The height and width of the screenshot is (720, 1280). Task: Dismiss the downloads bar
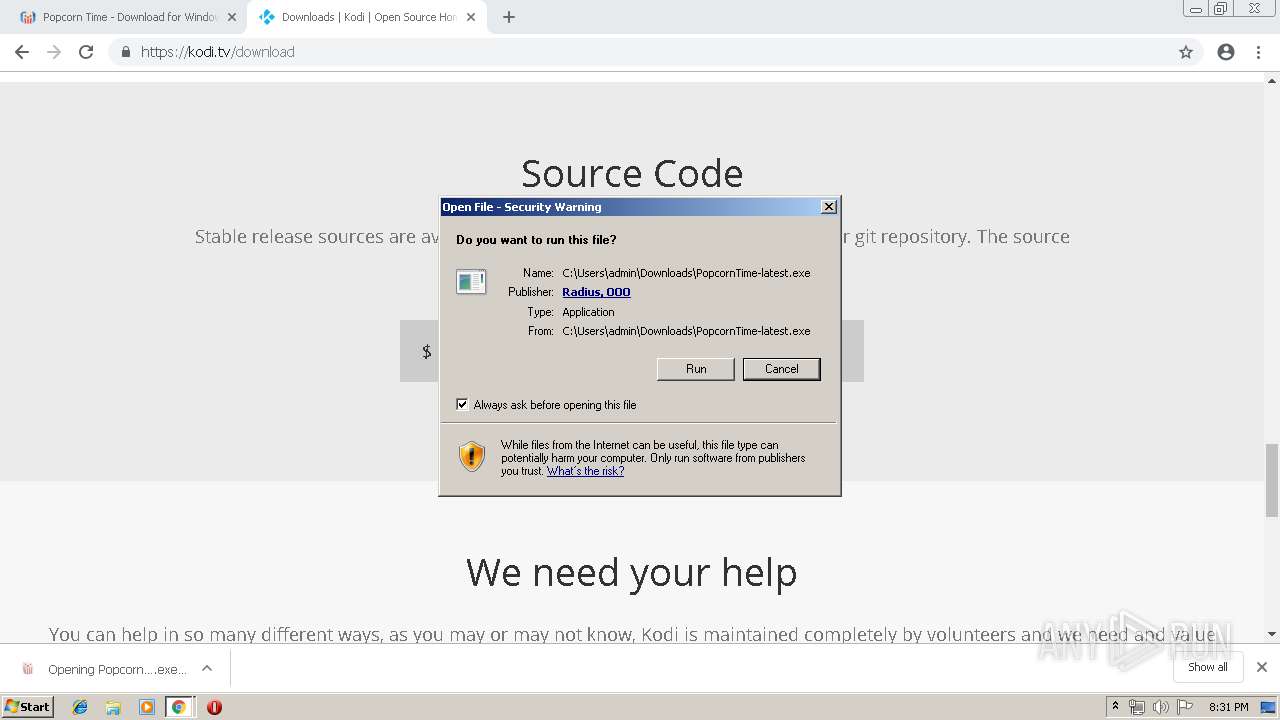(x=1262, y=667)
